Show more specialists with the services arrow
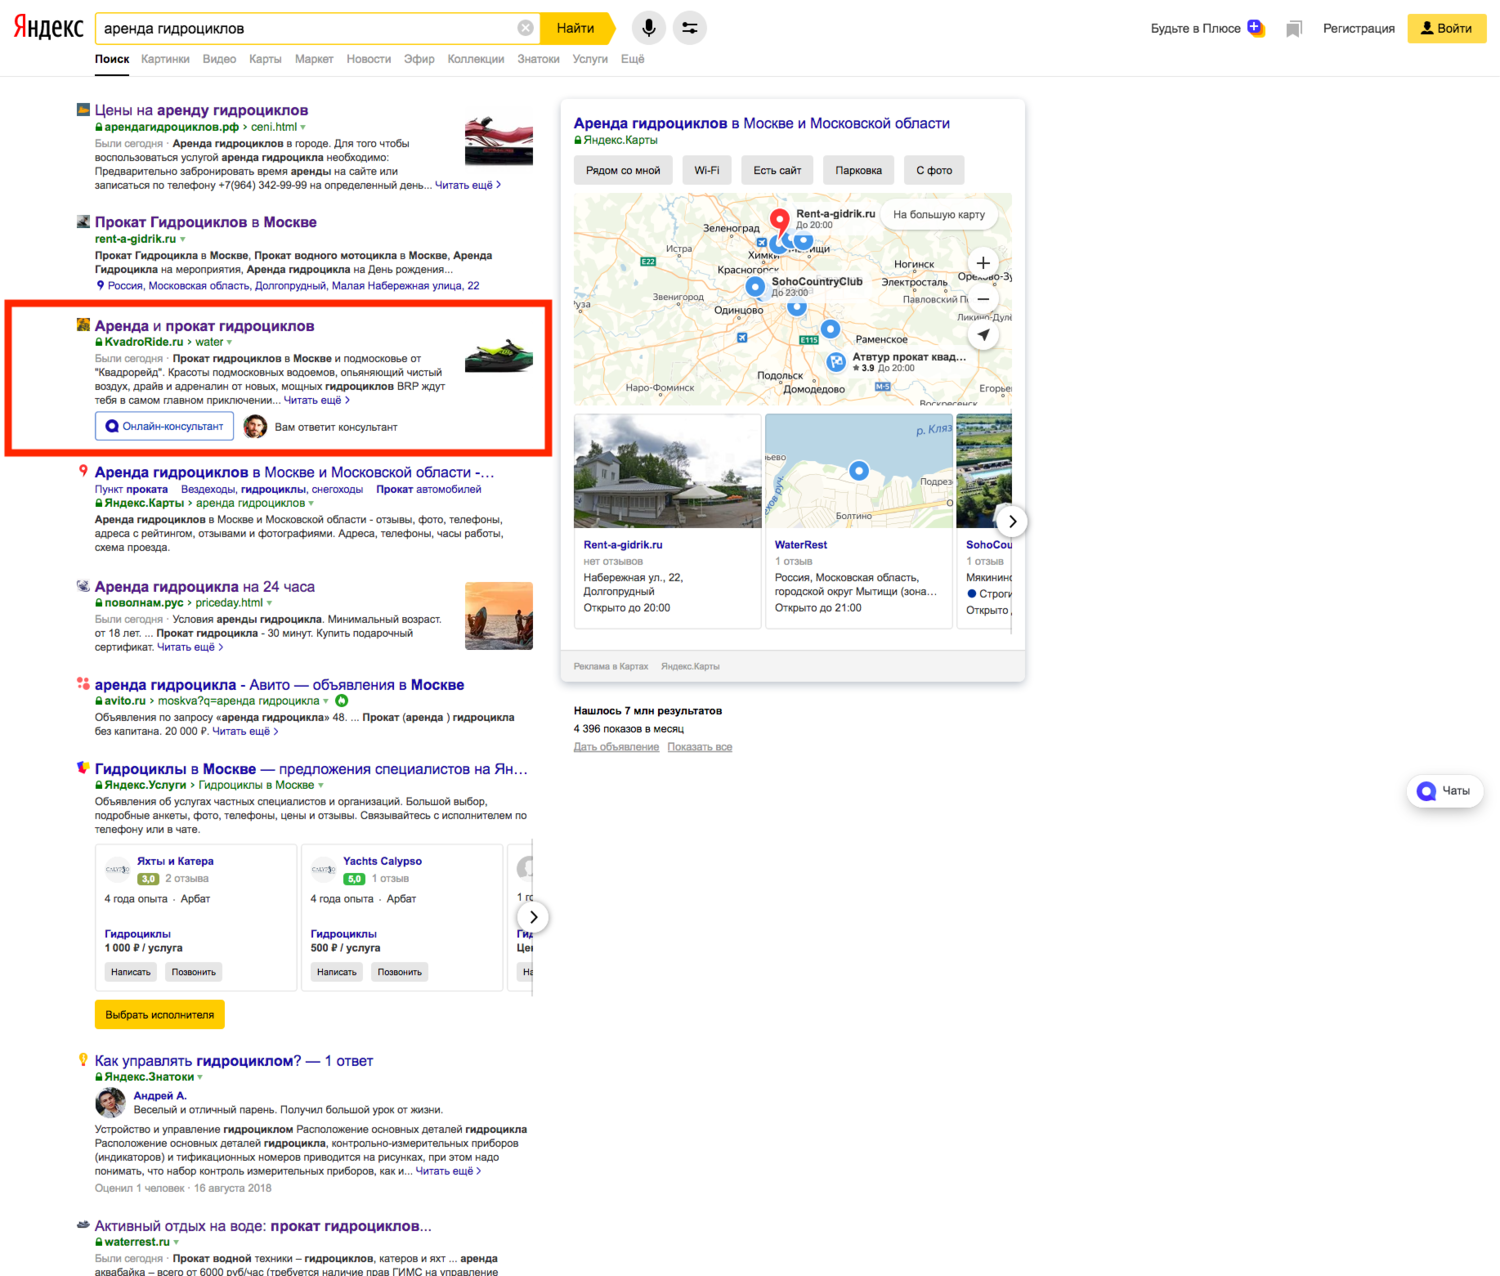Image resolution: width=1500 pixels, height=1276 pixels. click(x=533, y=917)
